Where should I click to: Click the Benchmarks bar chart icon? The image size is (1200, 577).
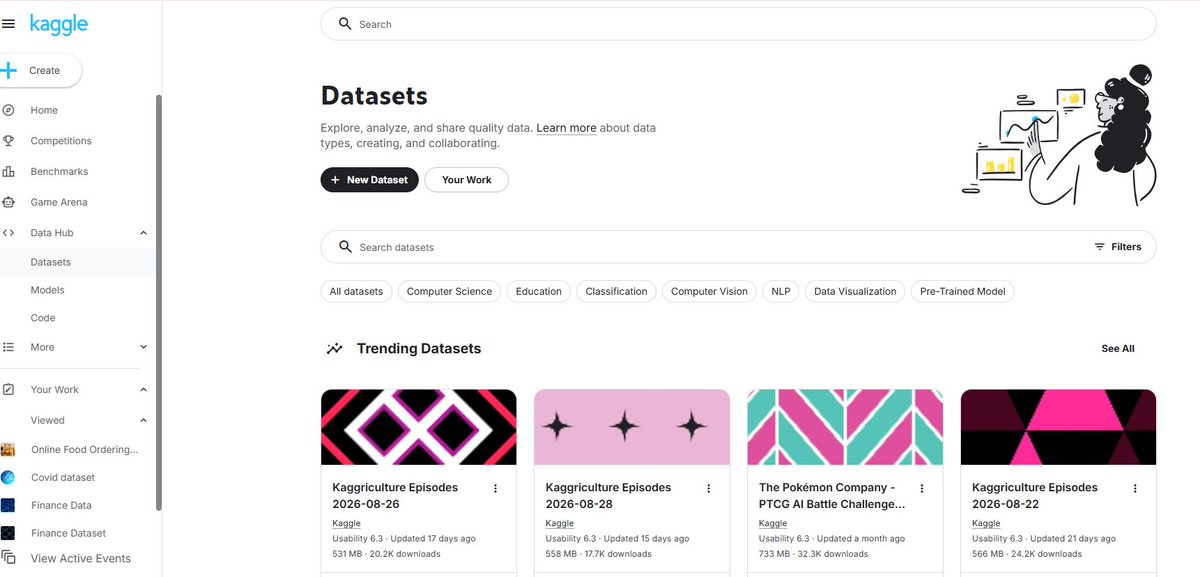[x=8, y=172]
